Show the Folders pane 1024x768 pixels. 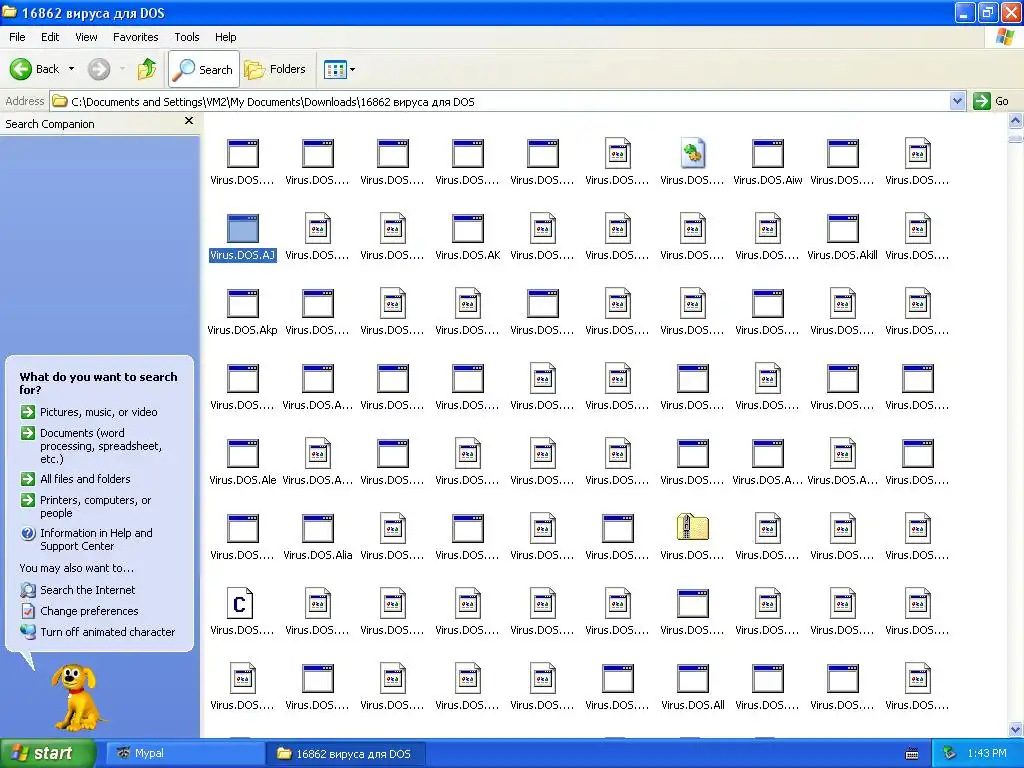point(274,69)
